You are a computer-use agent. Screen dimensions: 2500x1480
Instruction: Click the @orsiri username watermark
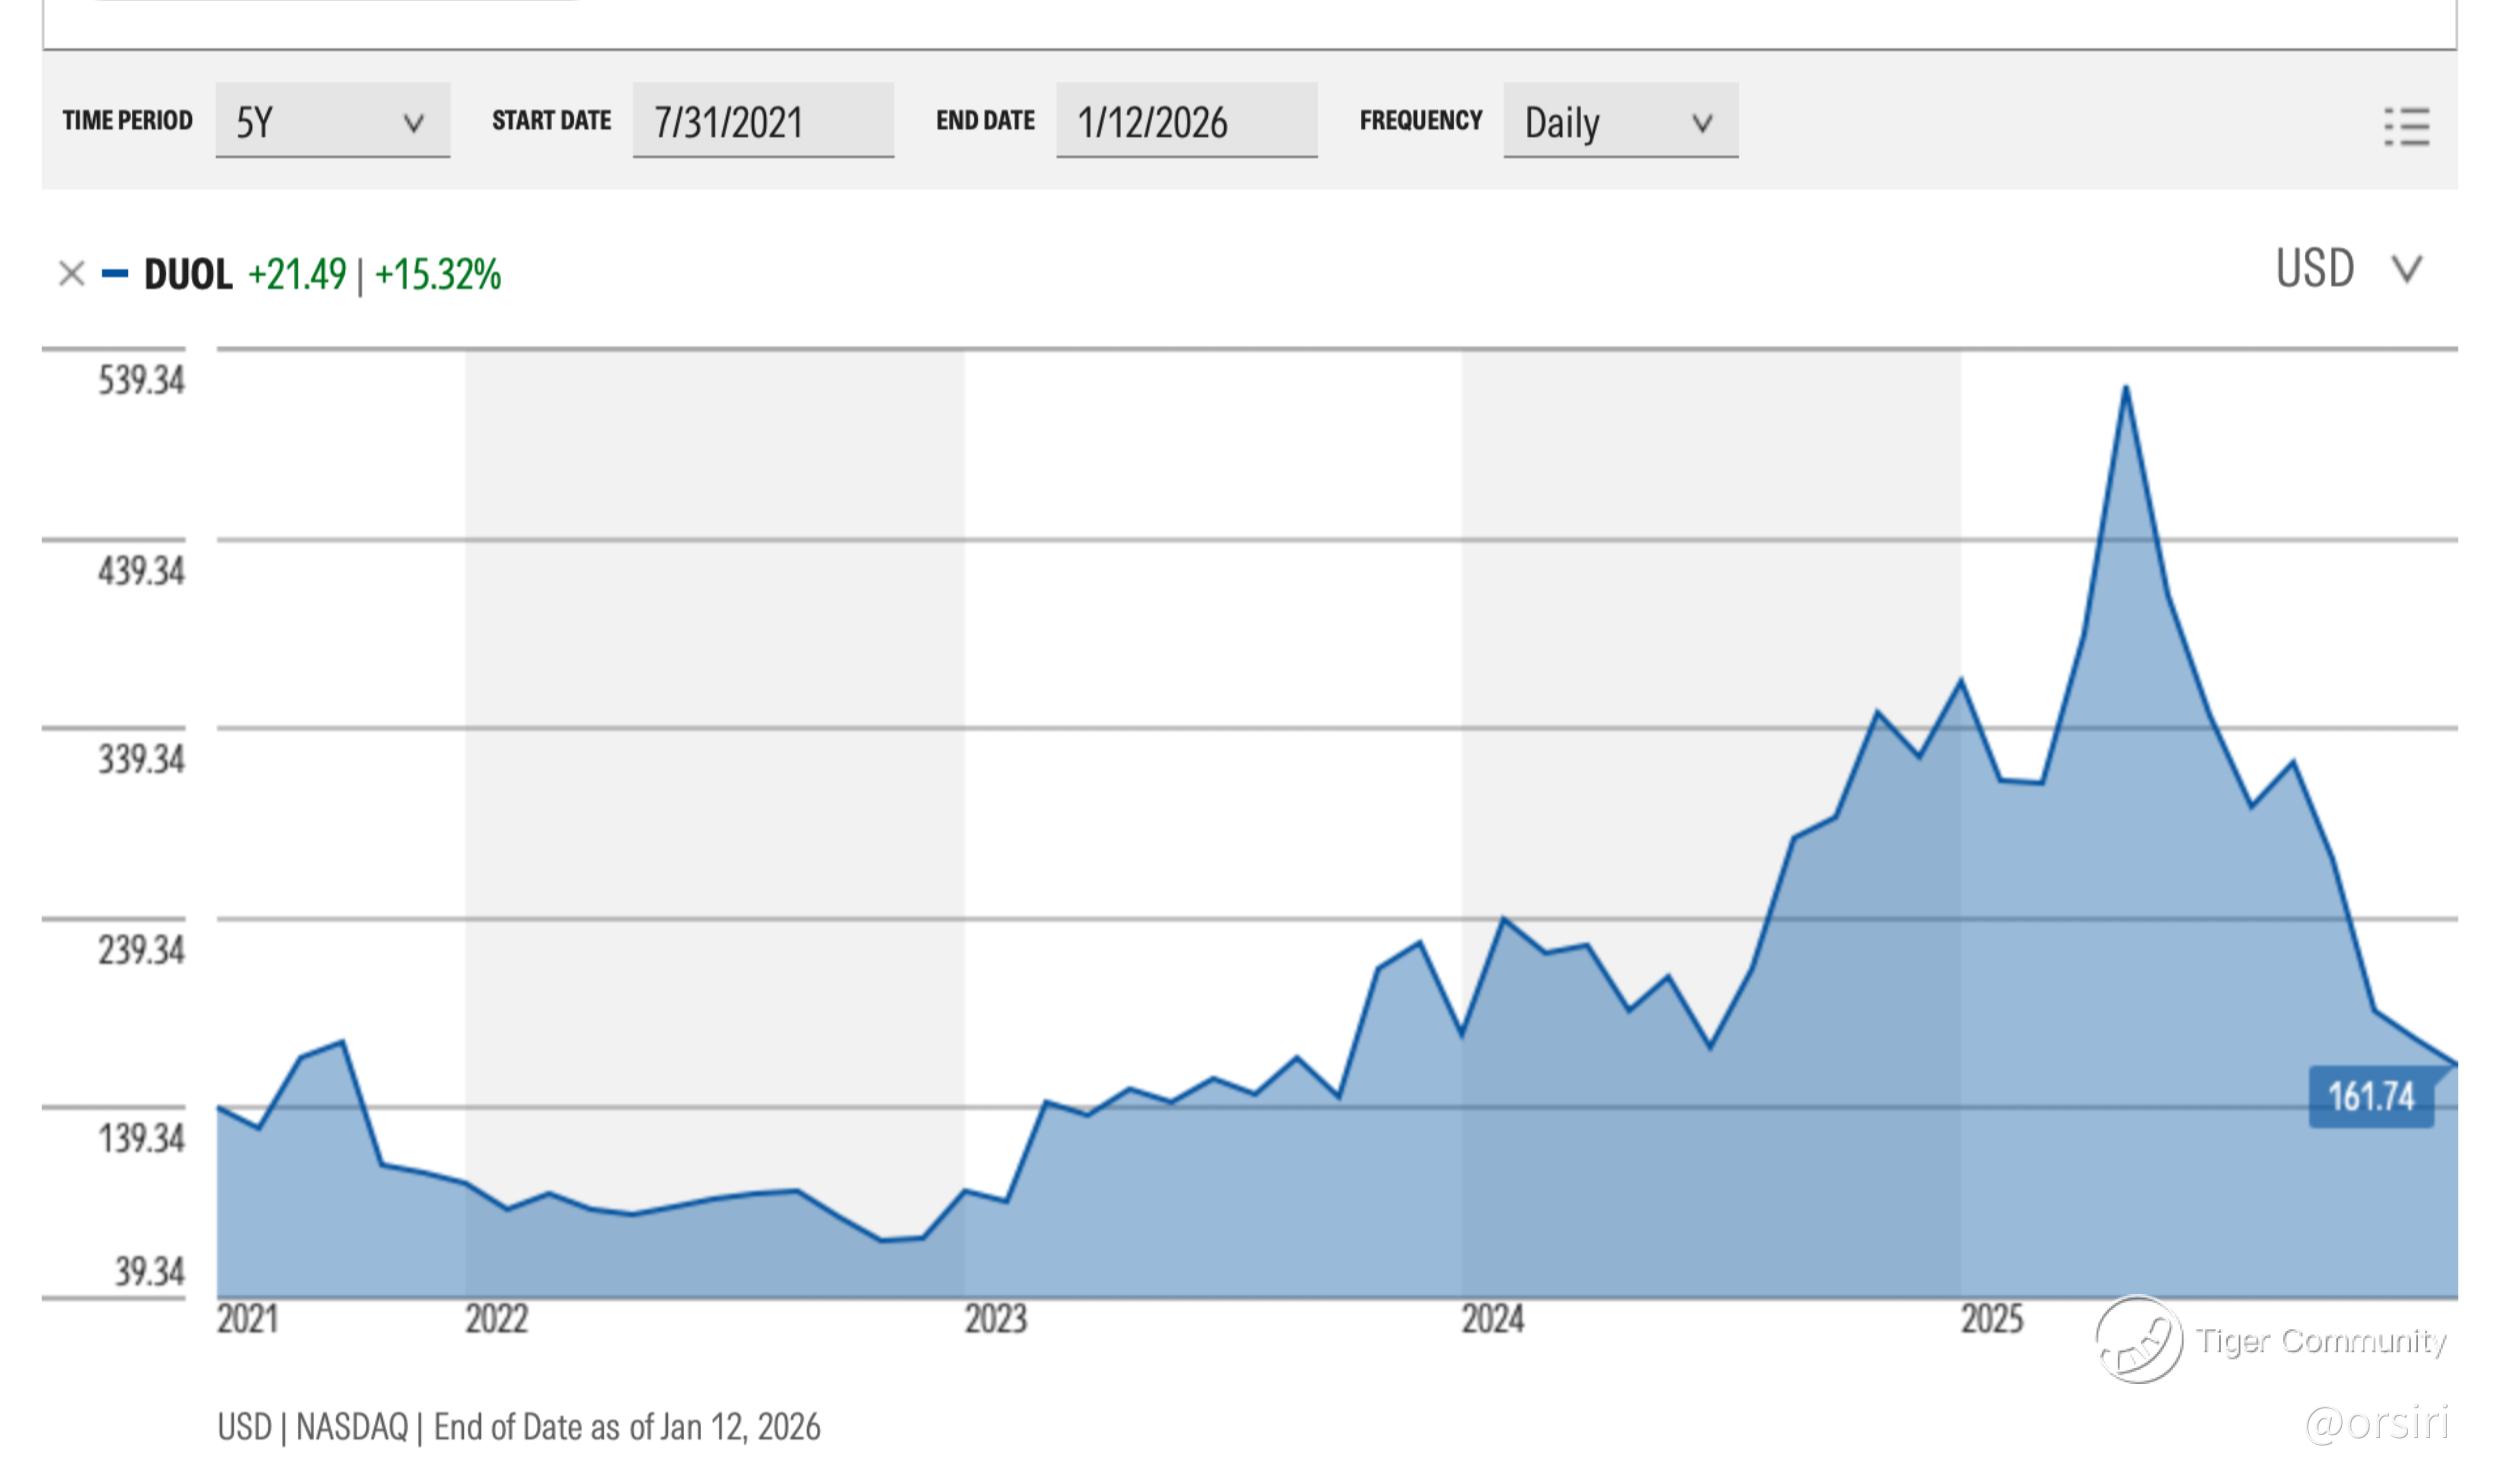(x=2377, y=1422)
